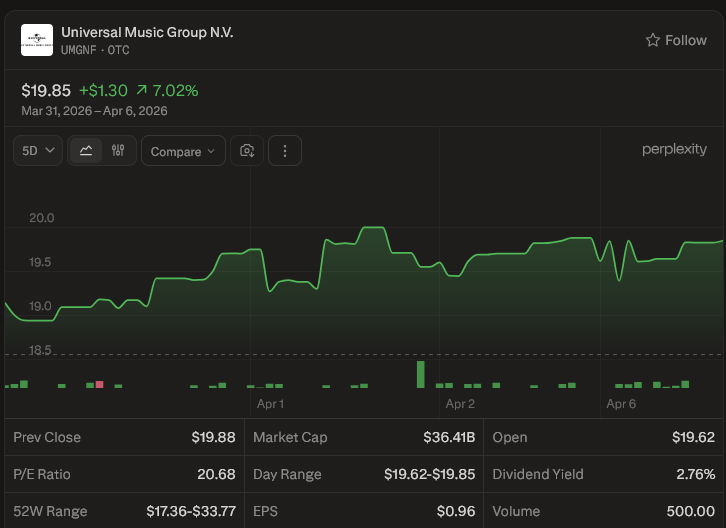Click the Universal Music Group N.V. title

[147, 32]
